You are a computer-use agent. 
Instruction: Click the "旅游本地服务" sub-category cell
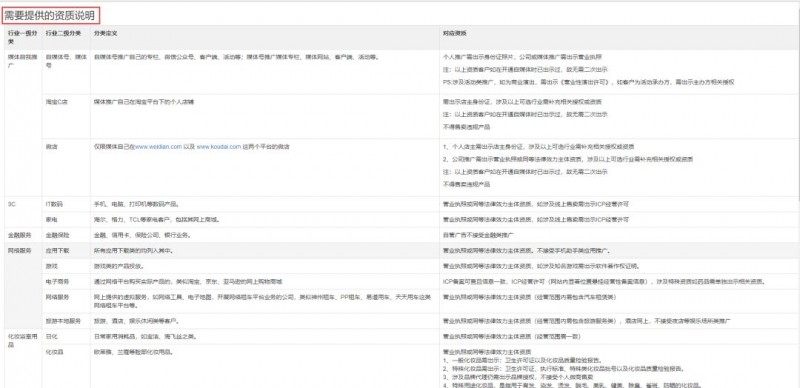[x=66, y=321]
